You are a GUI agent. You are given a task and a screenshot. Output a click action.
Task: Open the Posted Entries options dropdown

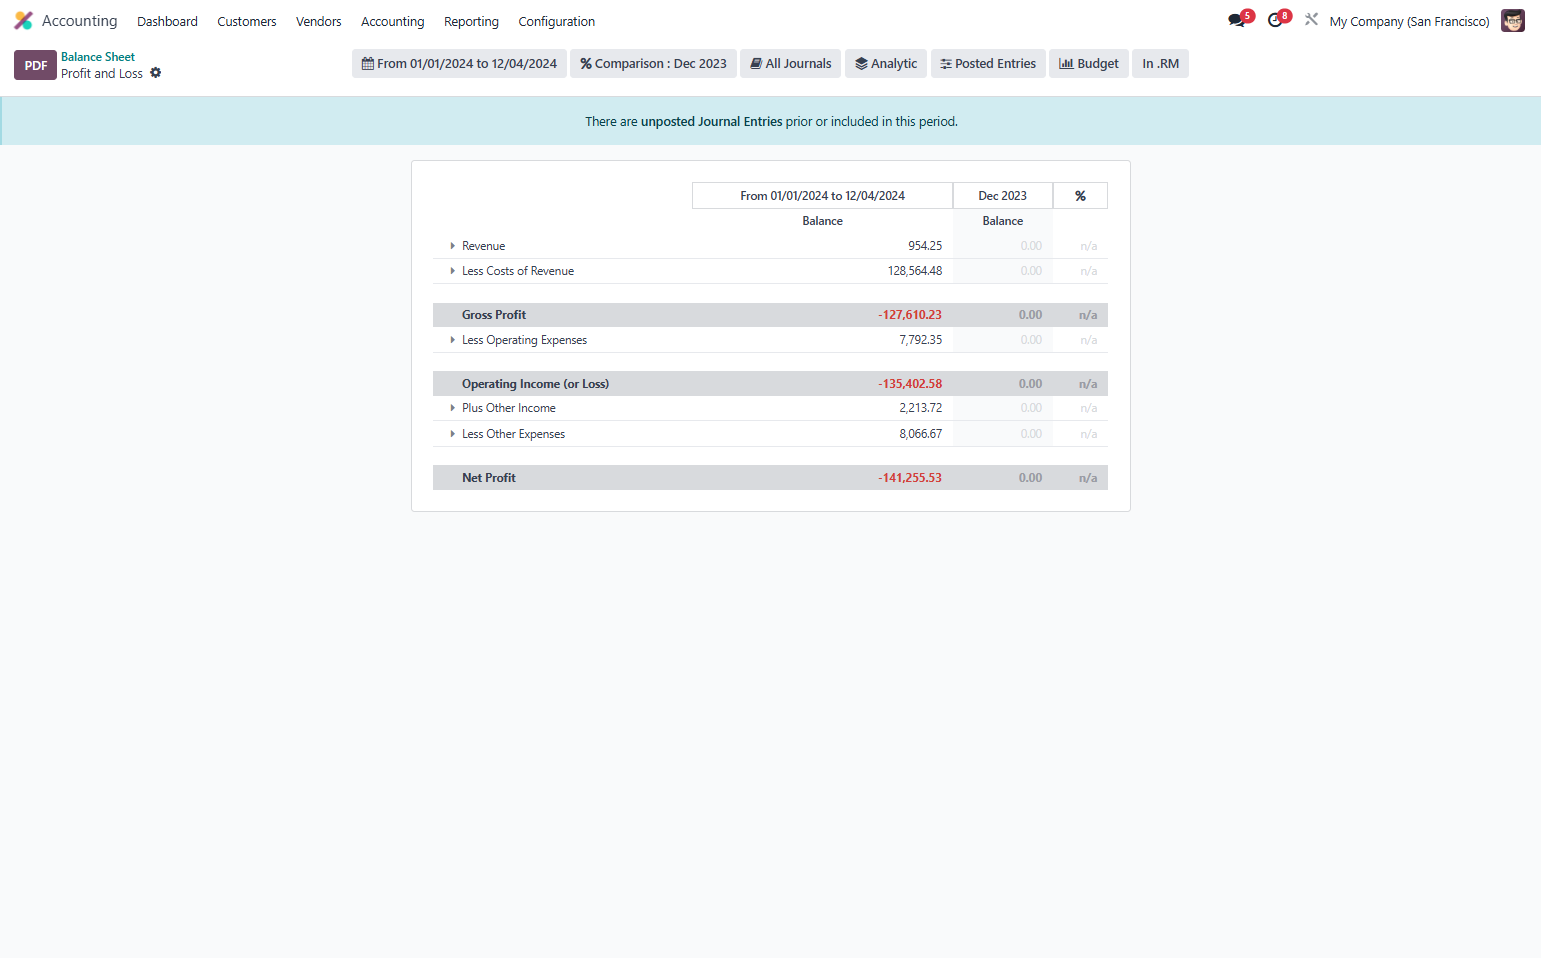(x=988, y=64)
